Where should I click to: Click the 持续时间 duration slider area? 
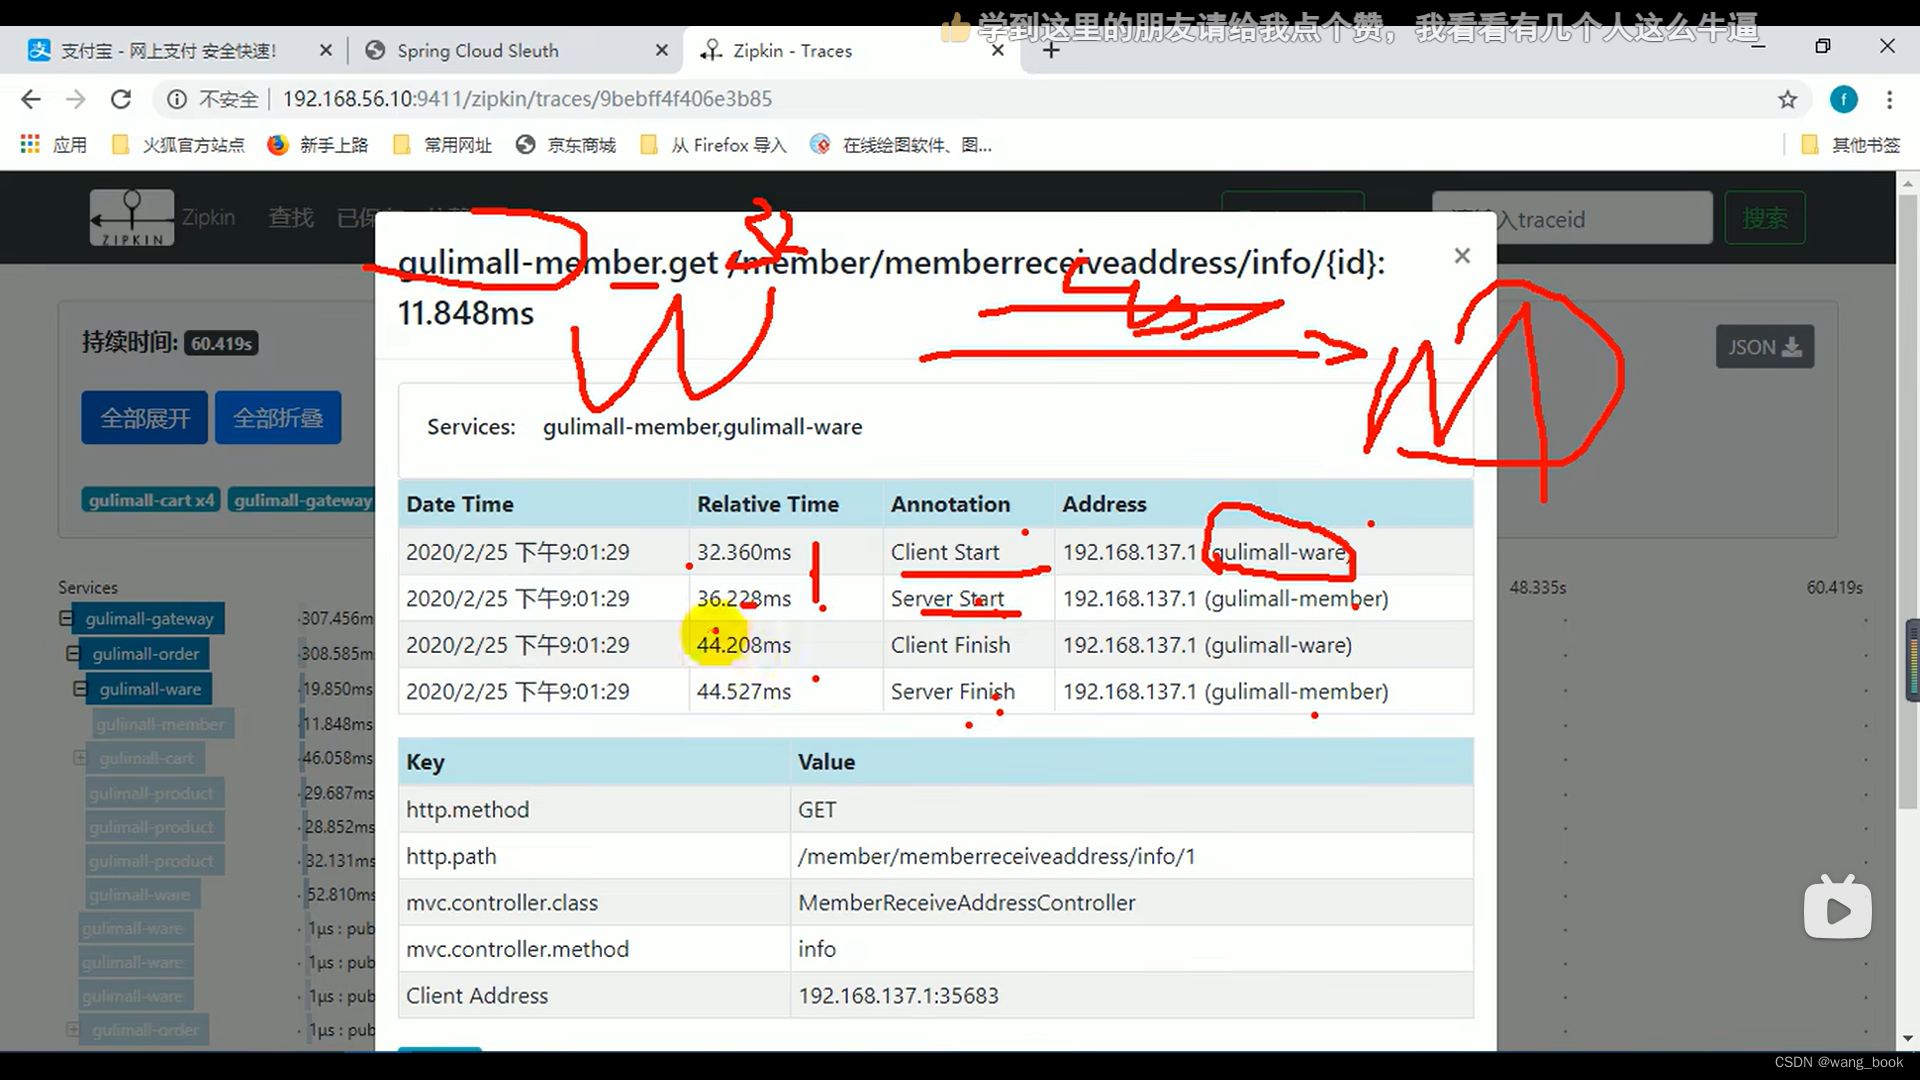coord(219,342)
